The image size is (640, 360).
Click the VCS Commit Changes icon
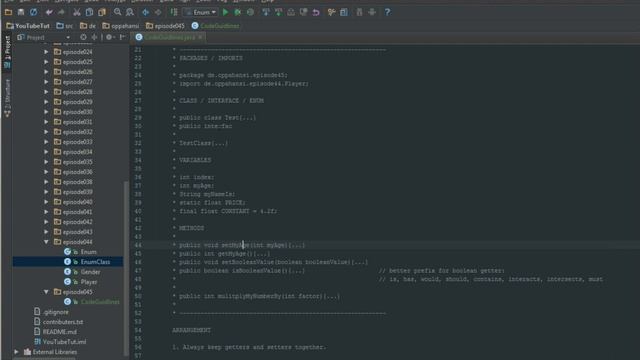pos(278,12)
